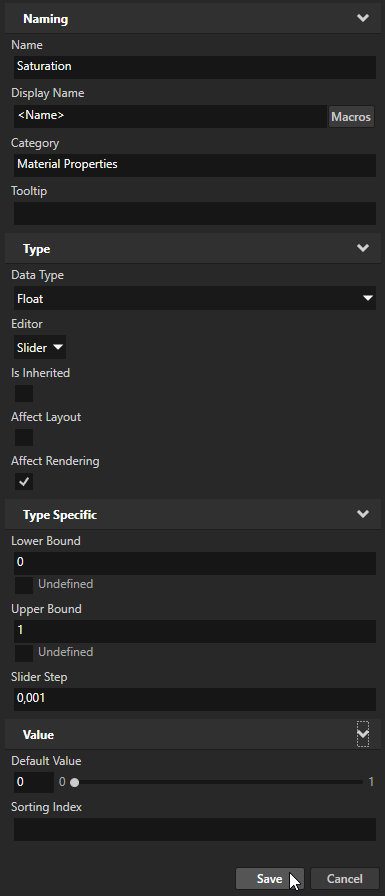Toggle the Affect Layout checkbox
385x896 pixels.
click(x=23, y=438)
